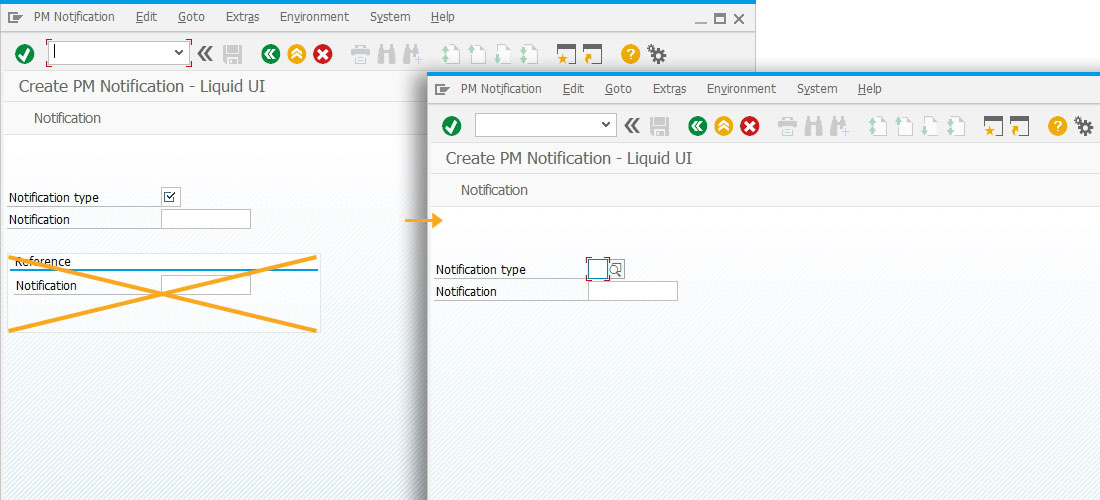Open PM Notification menu in back window
This screenshot has height=500, width=1100.
pyautogui.click(x=74, y=17)
